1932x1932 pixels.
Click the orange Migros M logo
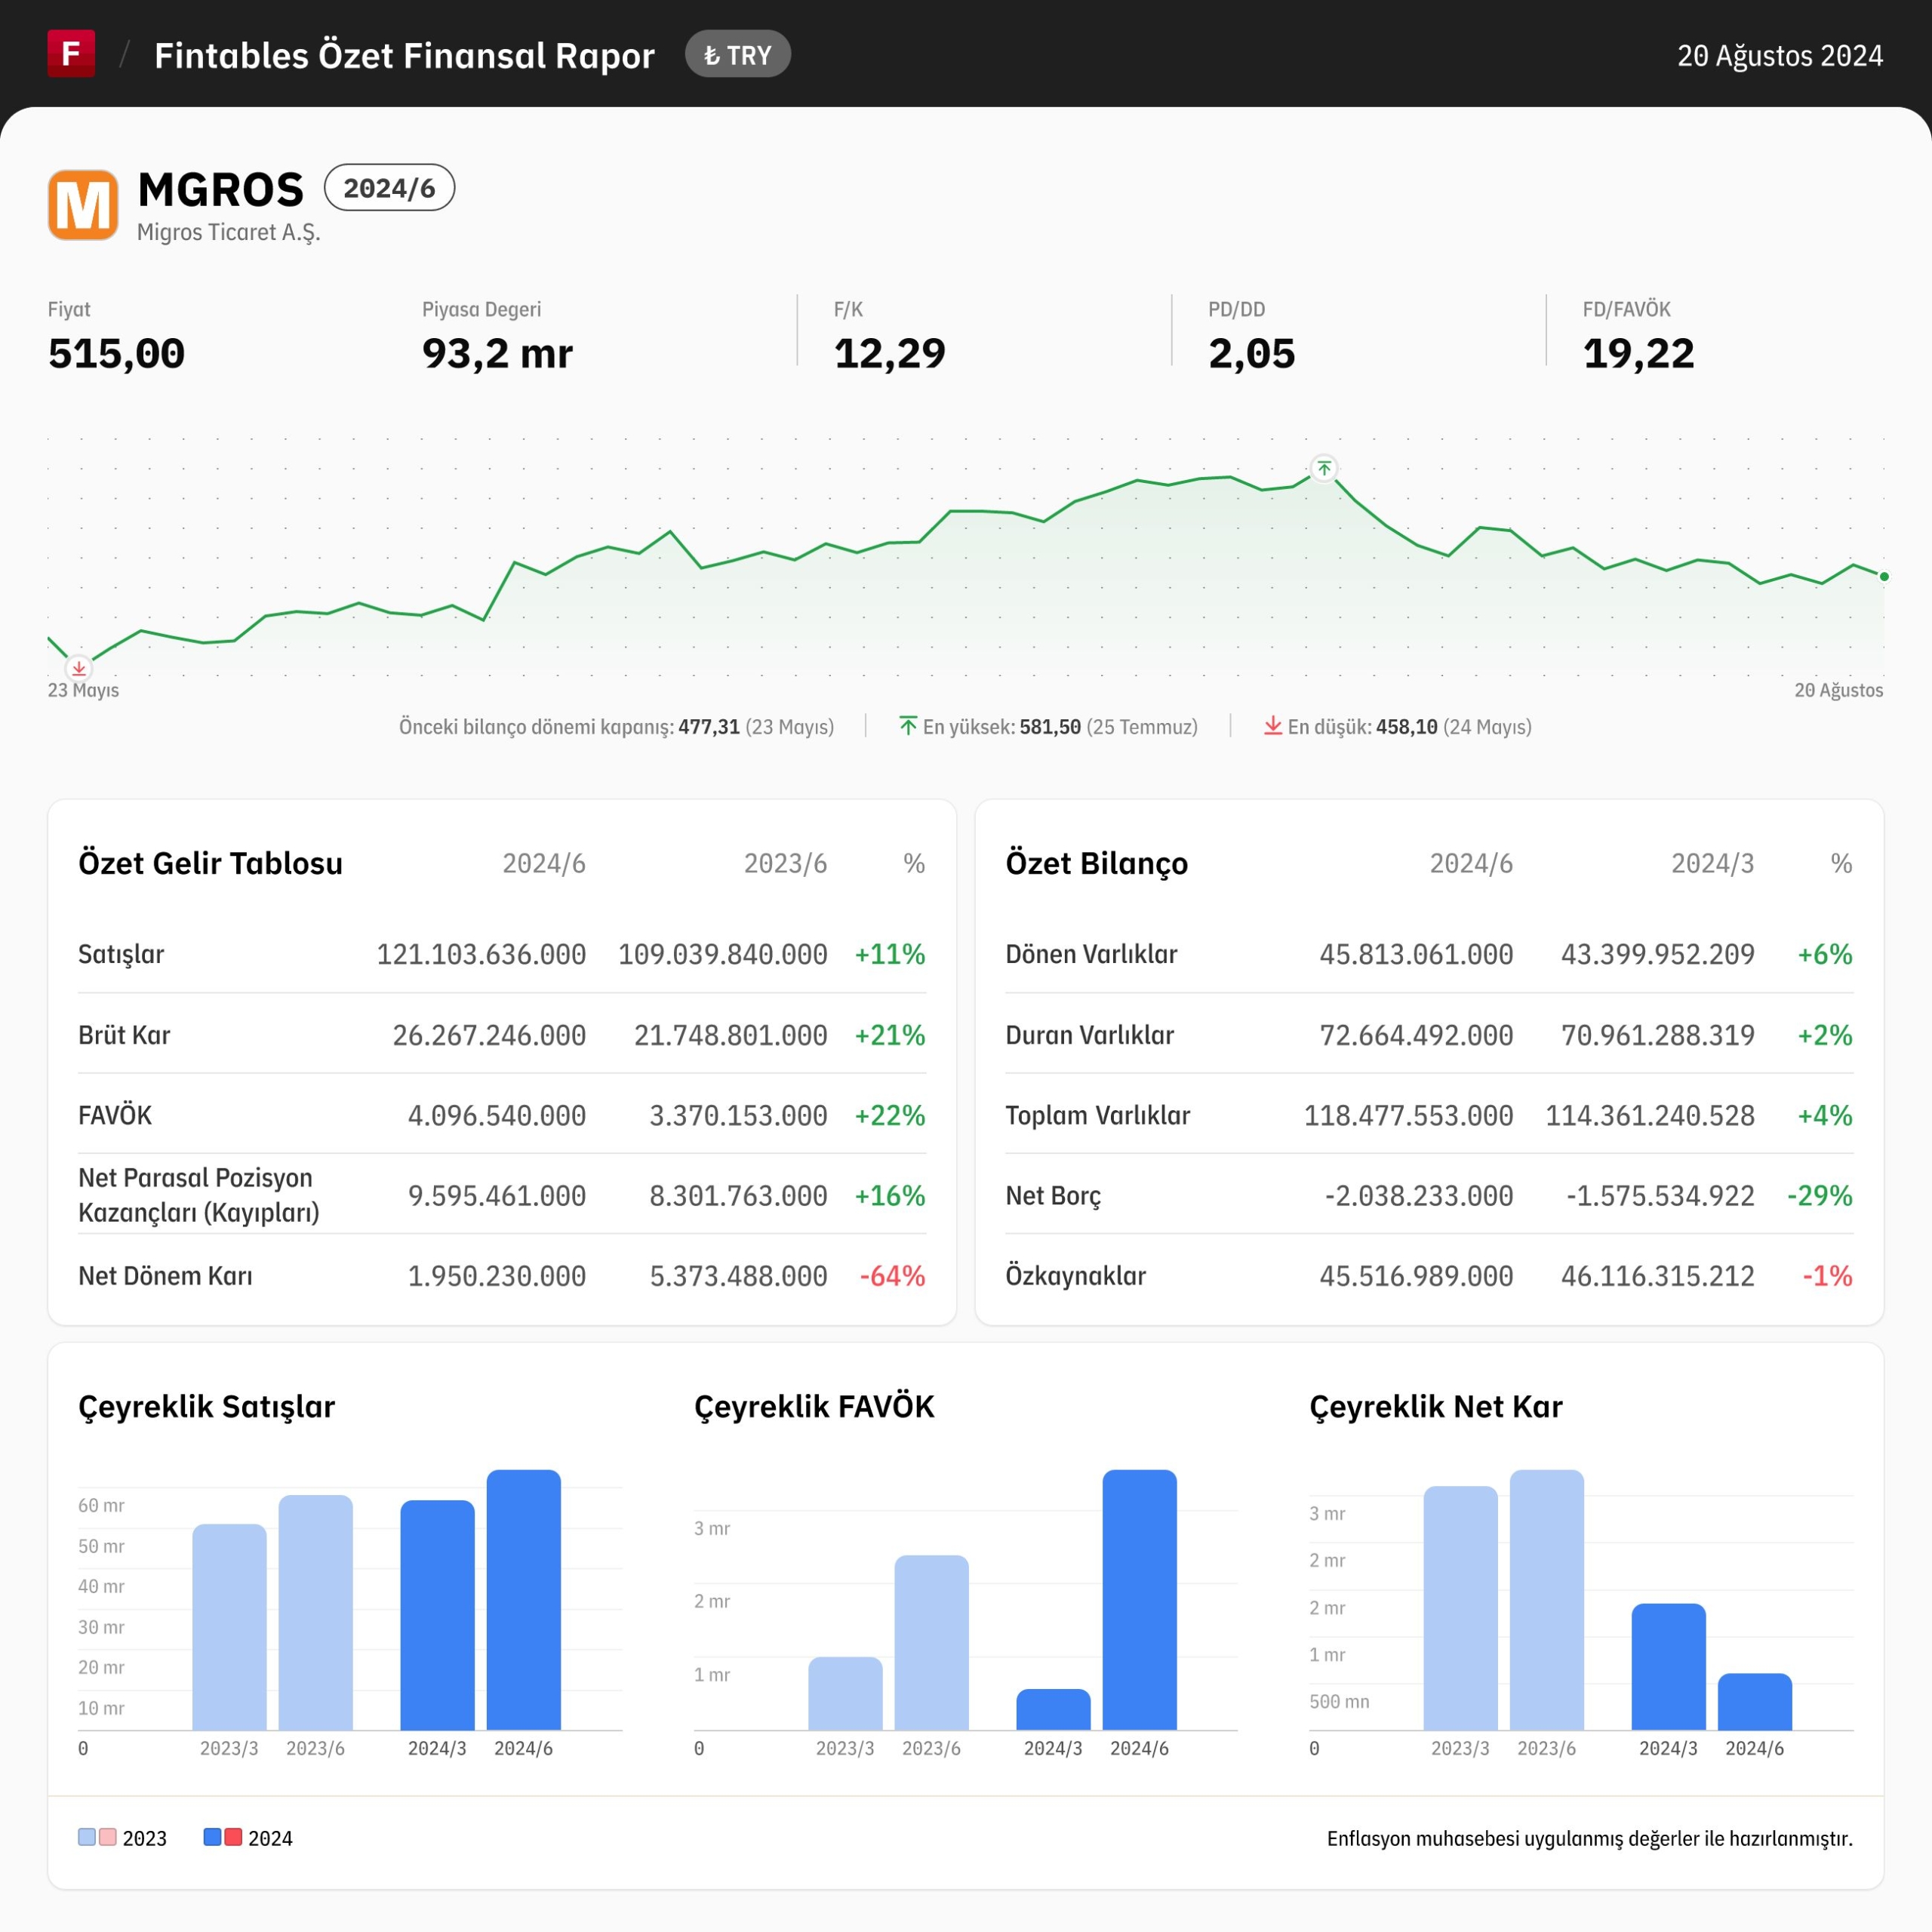tap(83, 205)
